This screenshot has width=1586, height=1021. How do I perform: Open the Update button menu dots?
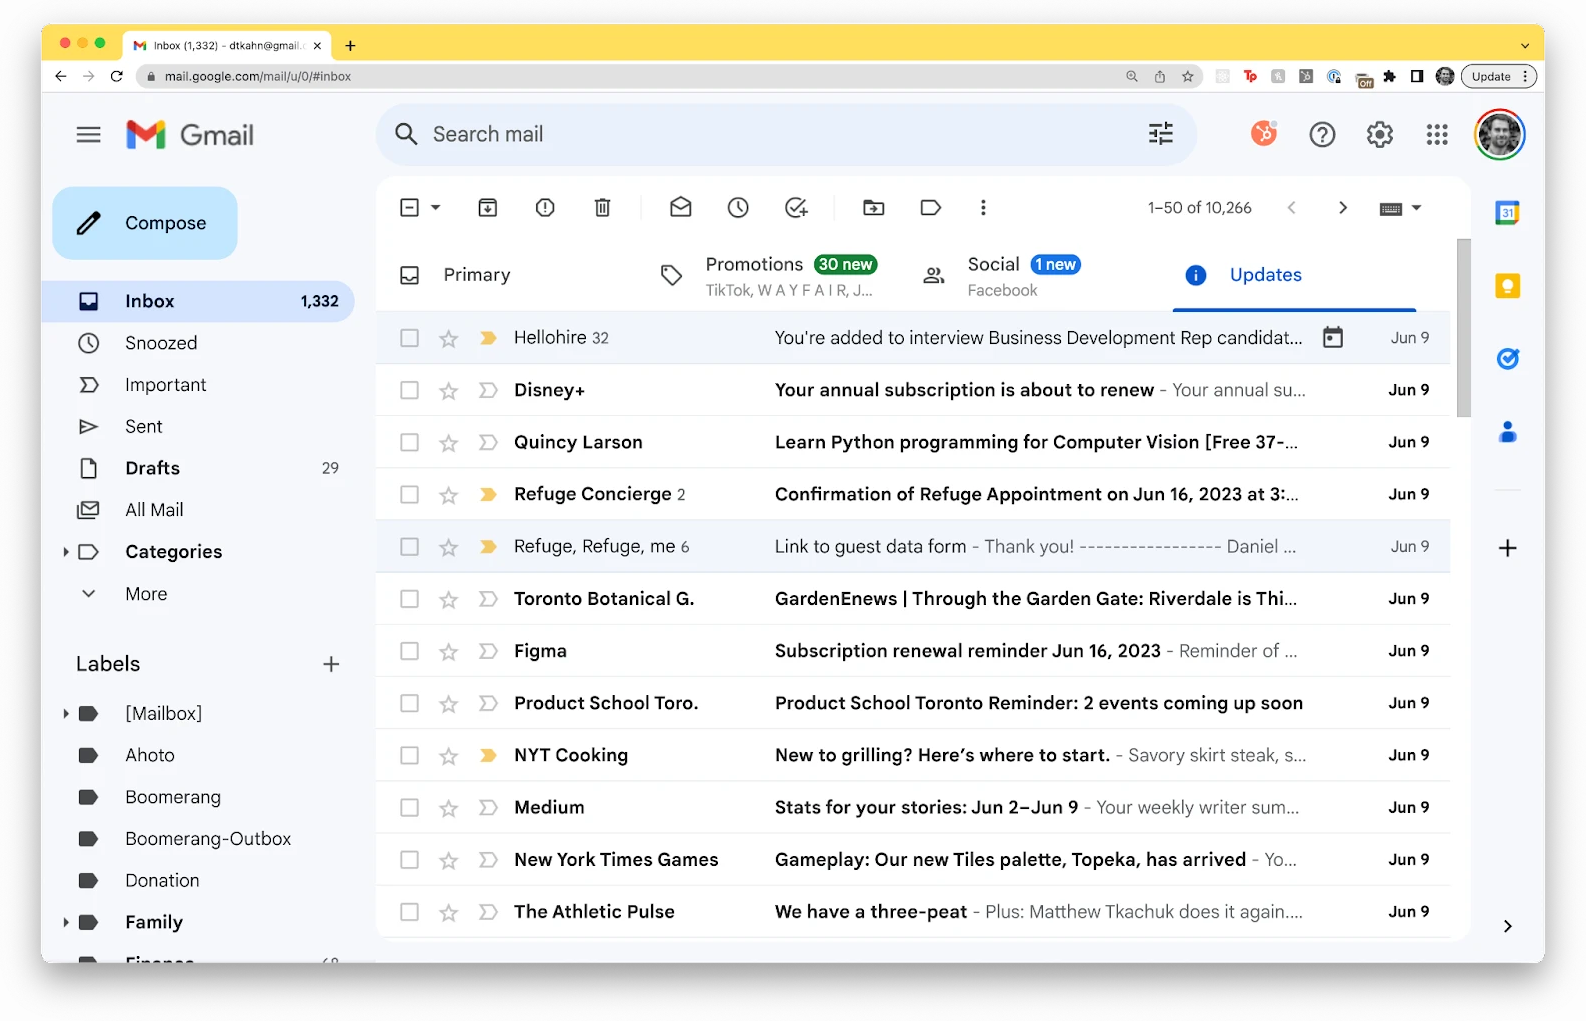point(1525,76)
